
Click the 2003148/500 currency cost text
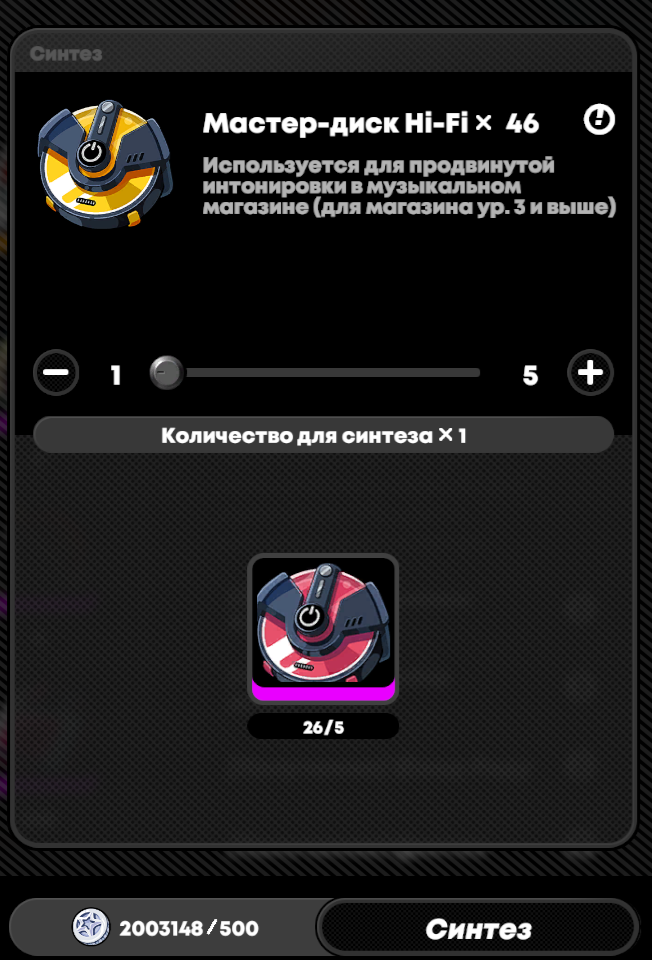tap(189, 928)
